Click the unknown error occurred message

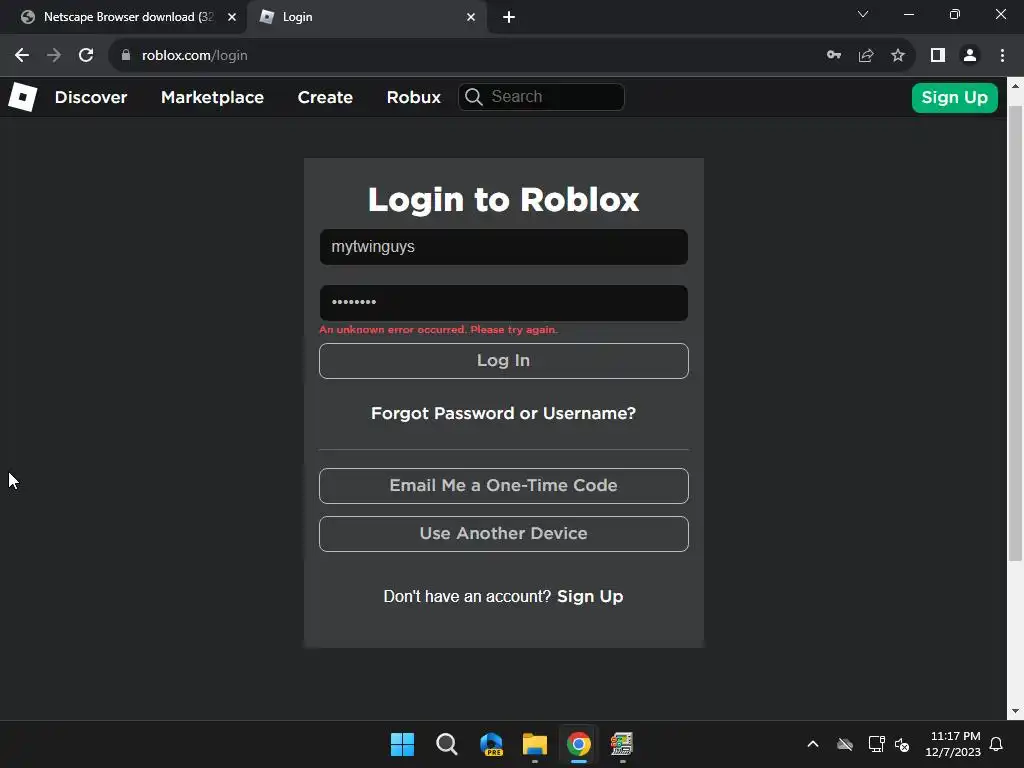click(438, 330)
